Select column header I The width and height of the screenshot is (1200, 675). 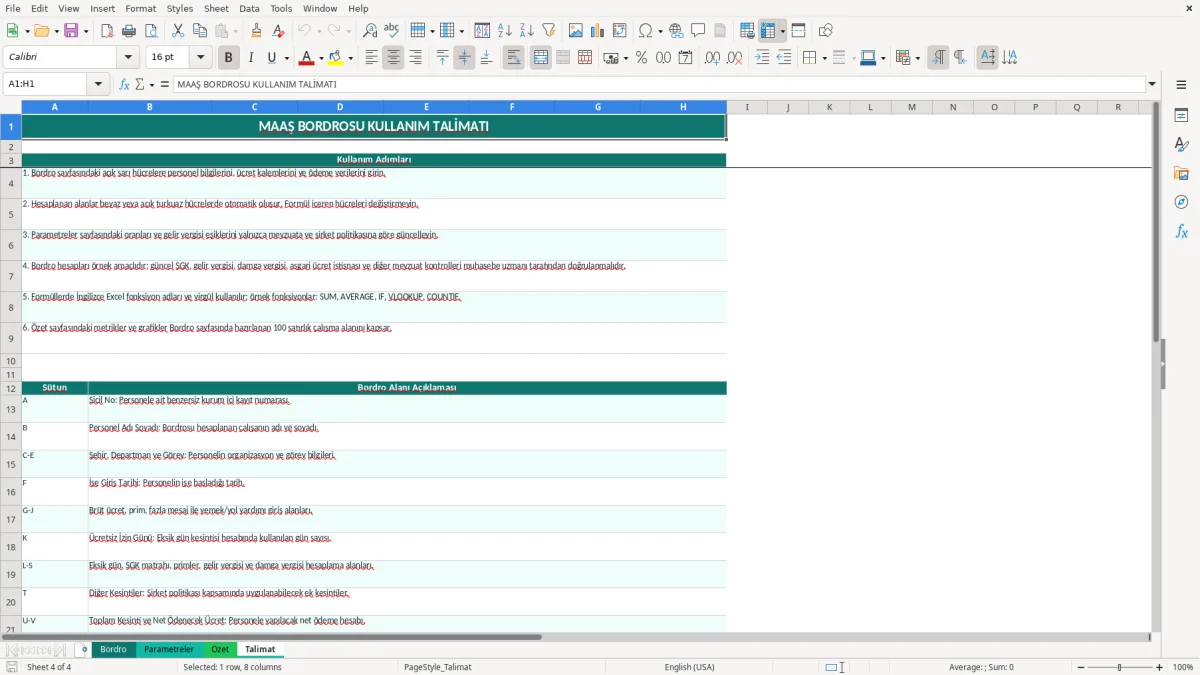(747, 107)
